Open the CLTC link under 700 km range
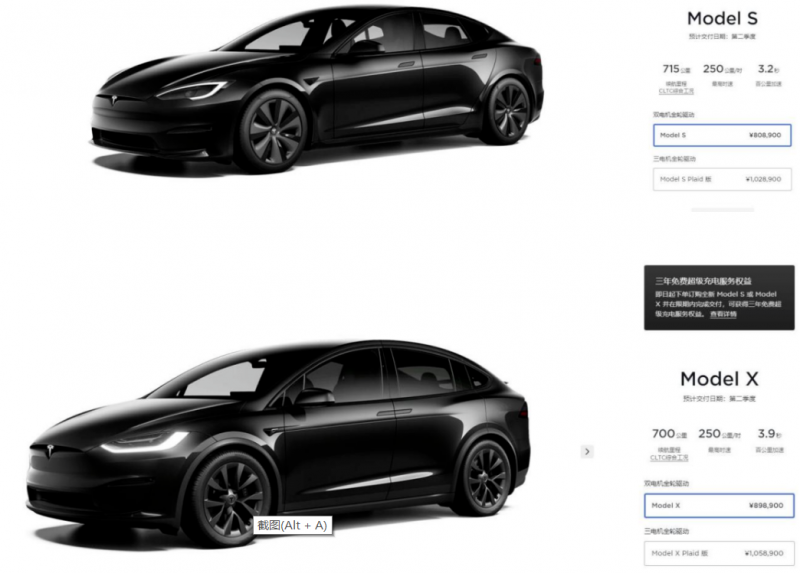This screenshot has width=800, height=573. 669,457
